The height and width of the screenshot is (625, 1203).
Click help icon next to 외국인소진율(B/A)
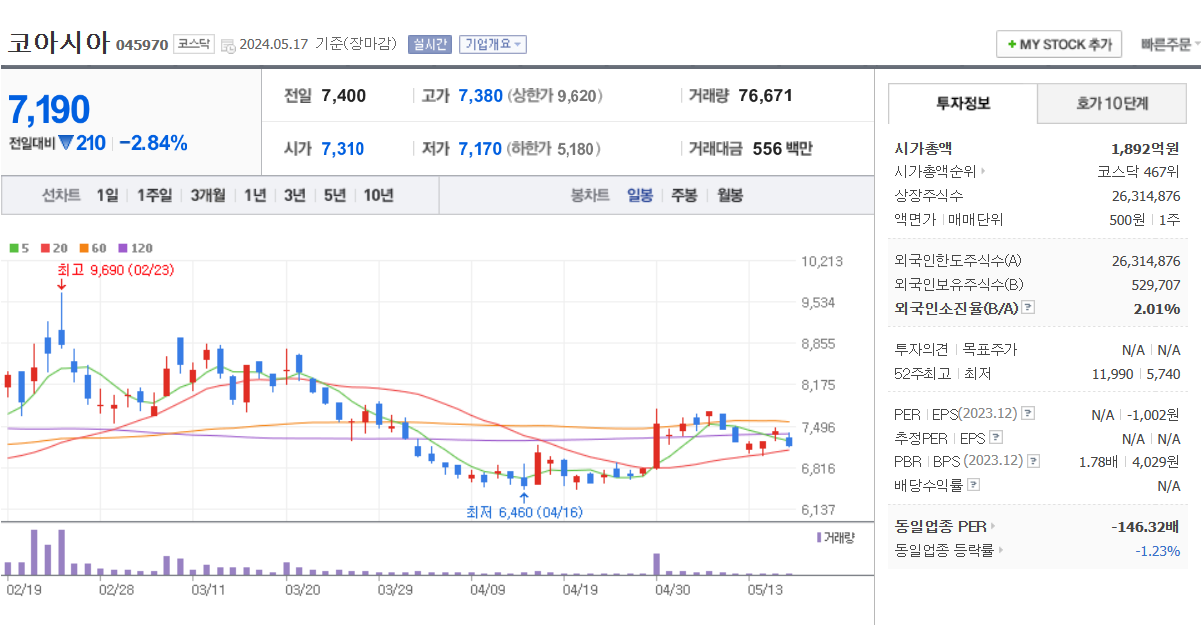[x=1028, y=308]
